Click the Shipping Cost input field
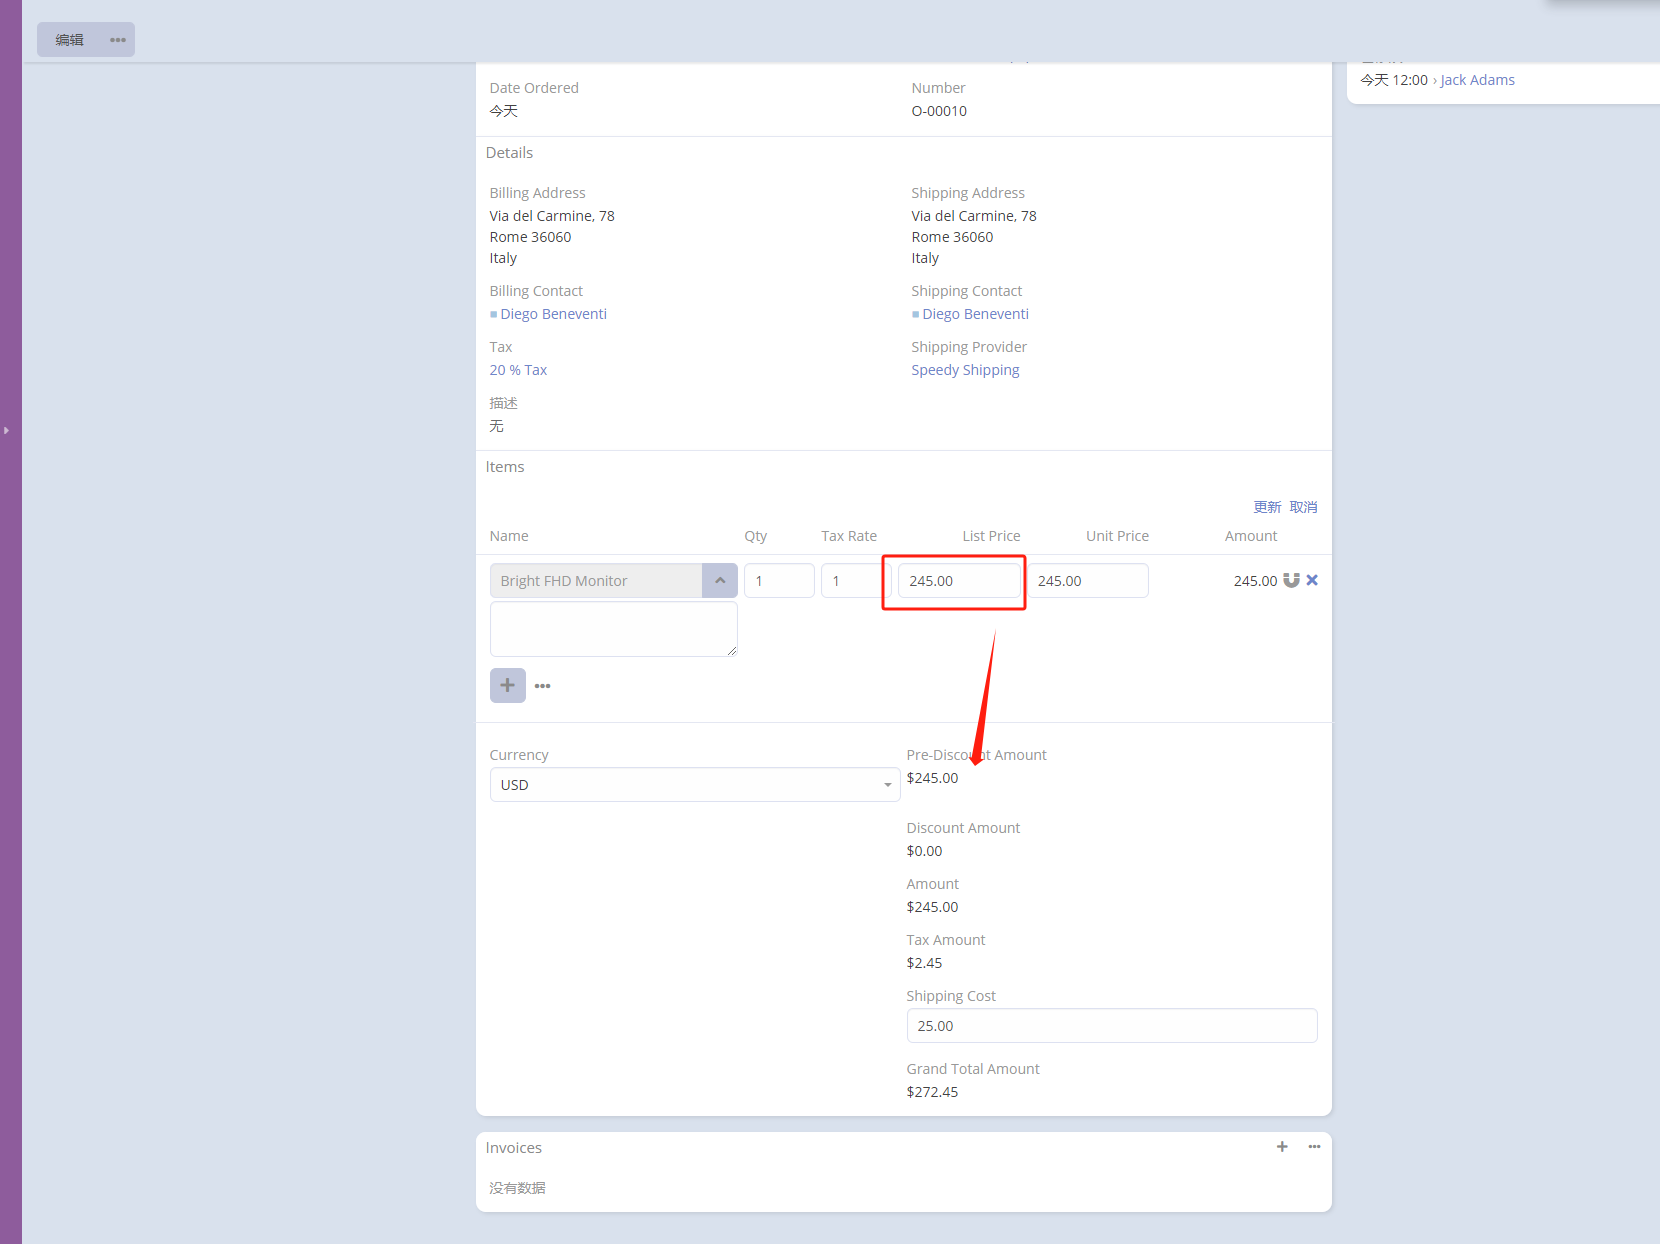Screen dimensions: 1660x1244 pos(1111,1026)
